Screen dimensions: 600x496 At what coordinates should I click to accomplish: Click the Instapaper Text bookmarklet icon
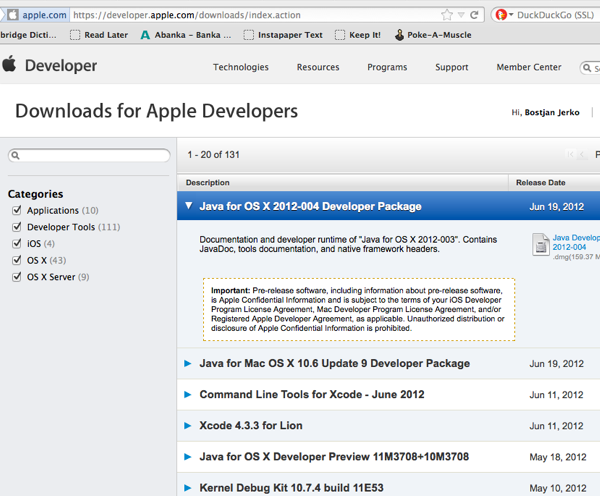249,35
